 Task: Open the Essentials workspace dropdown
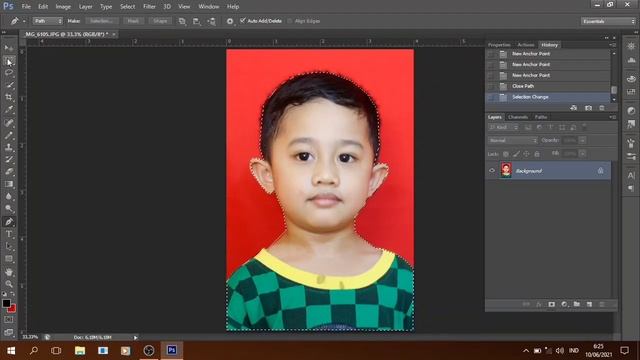[x=608, y=21]
